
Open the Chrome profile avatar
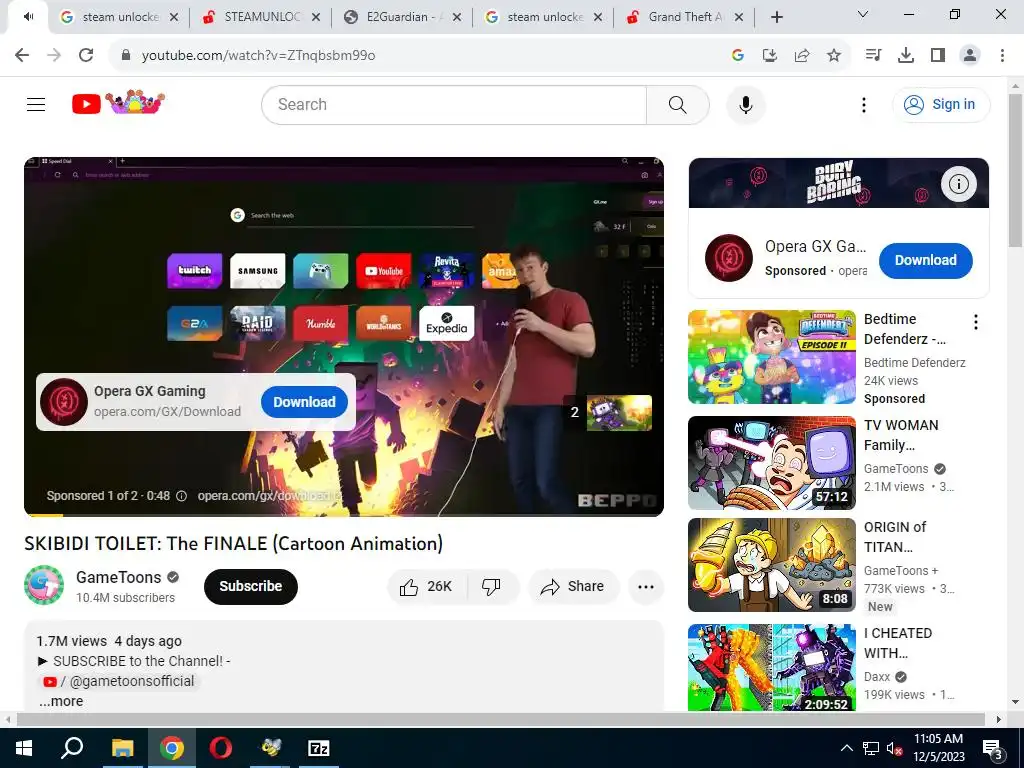pyautogui.click(x=970, y=55)
